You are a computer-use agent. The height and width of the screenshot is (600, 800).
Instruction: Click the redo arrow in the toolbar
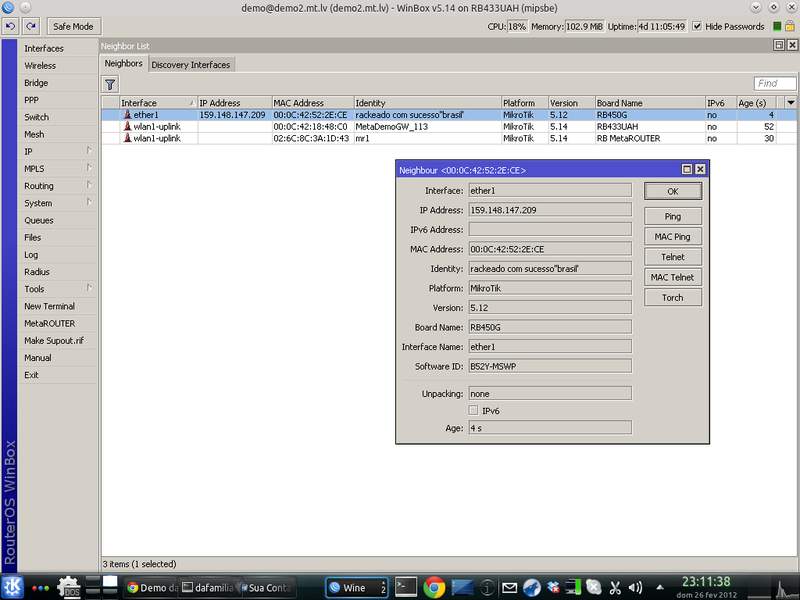tap(30, 26)
